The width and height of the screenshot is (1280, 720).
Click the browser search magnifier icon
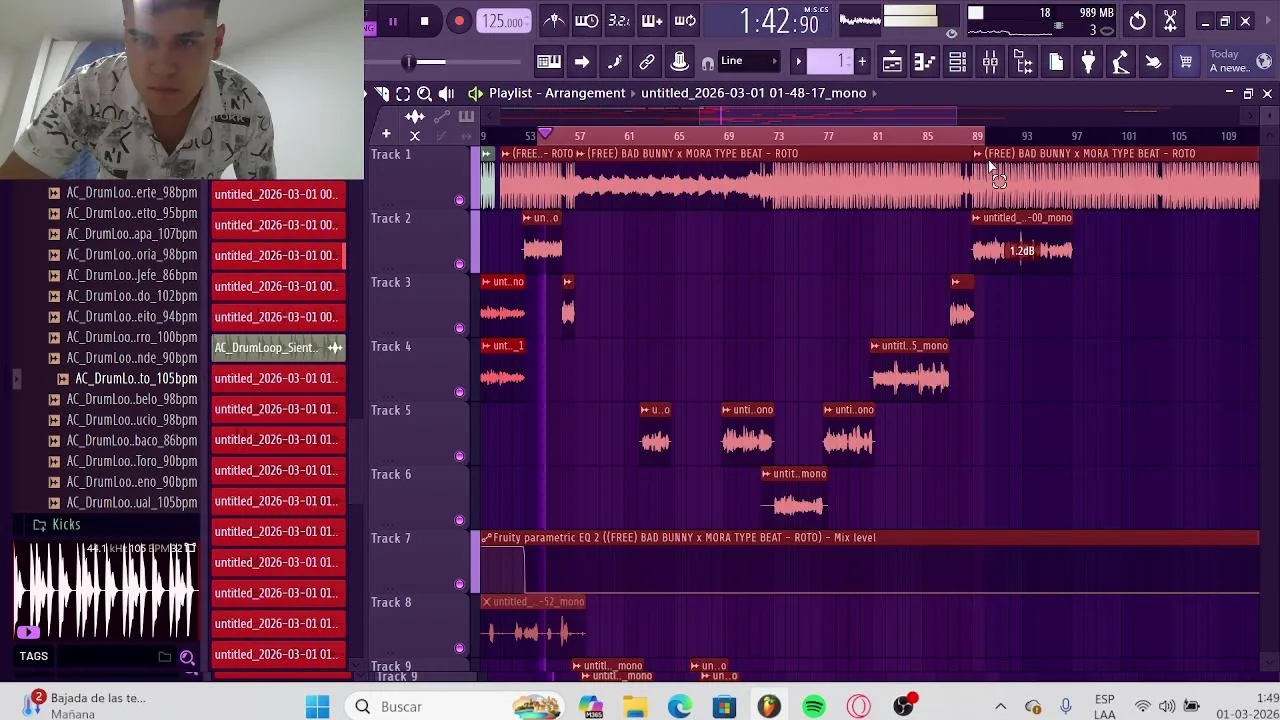(x=187, y=657)
